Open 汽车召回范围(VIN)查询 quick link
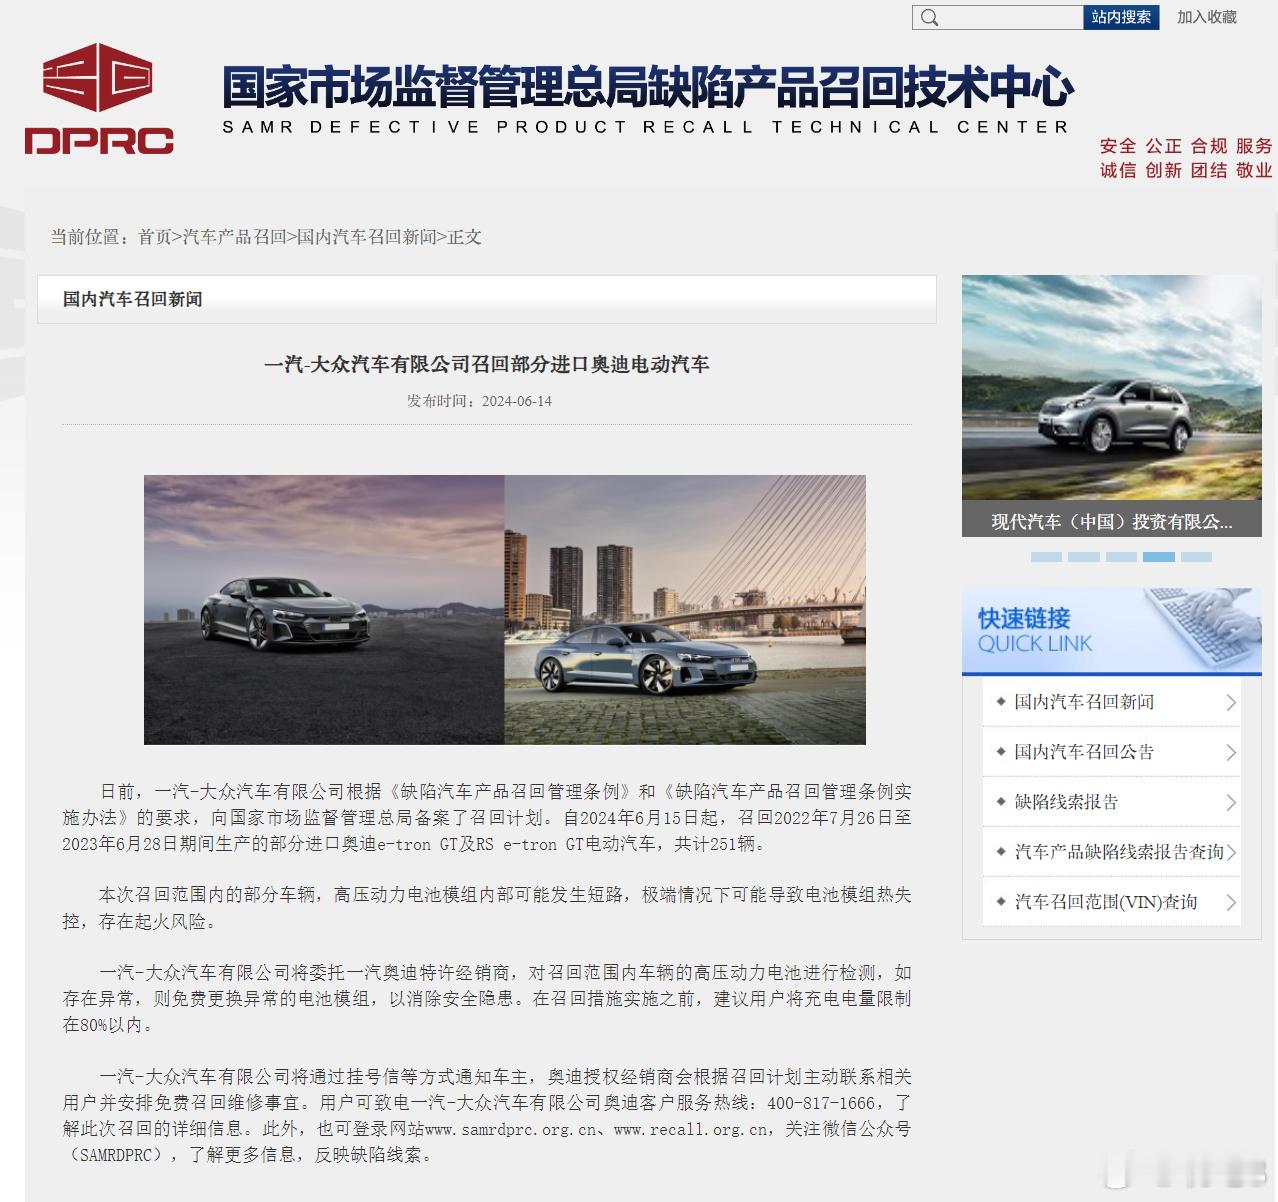The width and height of the screenshot is (1278, 1202). coord(1106,902)
